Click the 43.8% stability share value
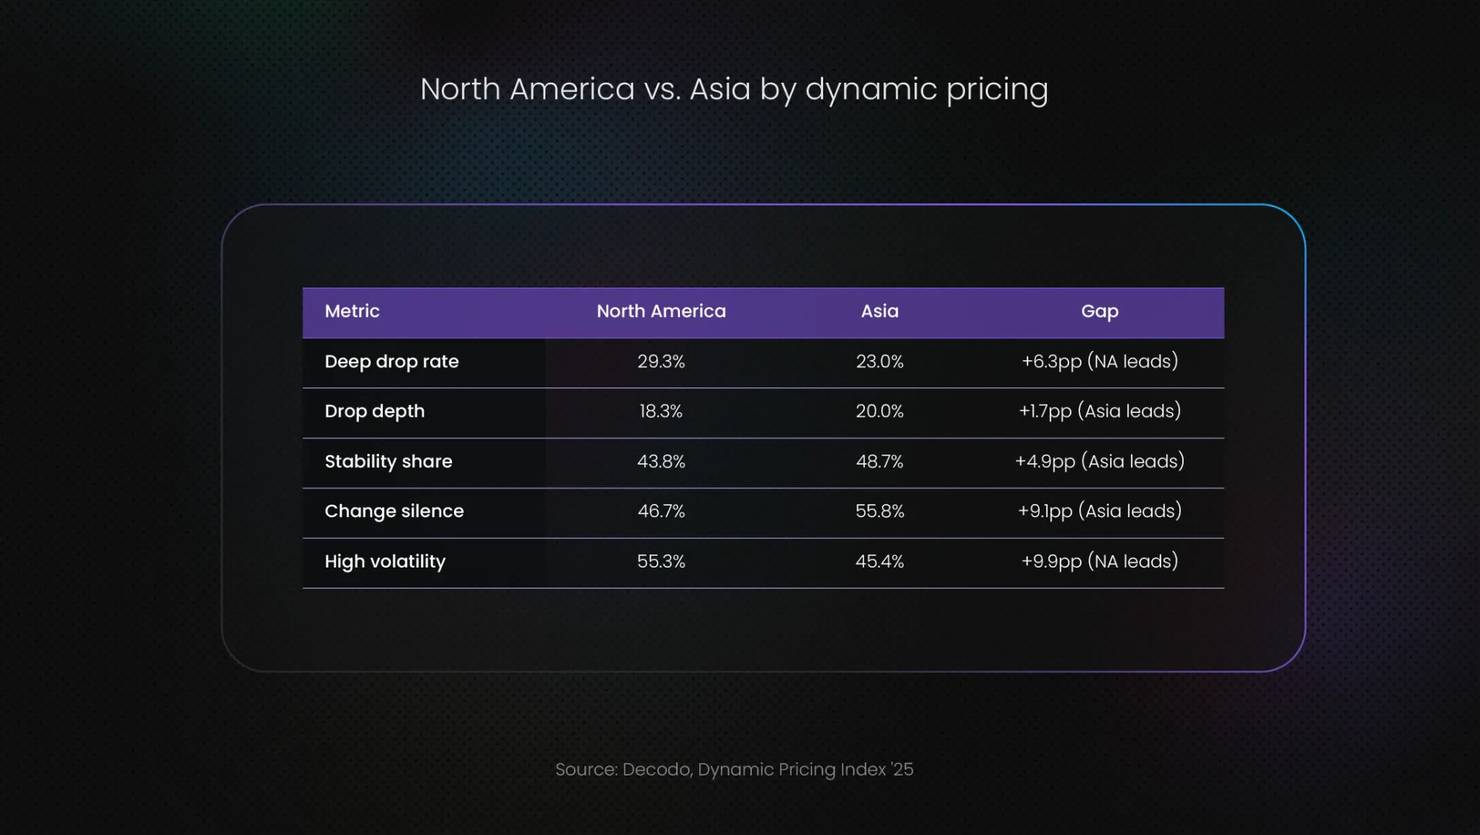 661,461
